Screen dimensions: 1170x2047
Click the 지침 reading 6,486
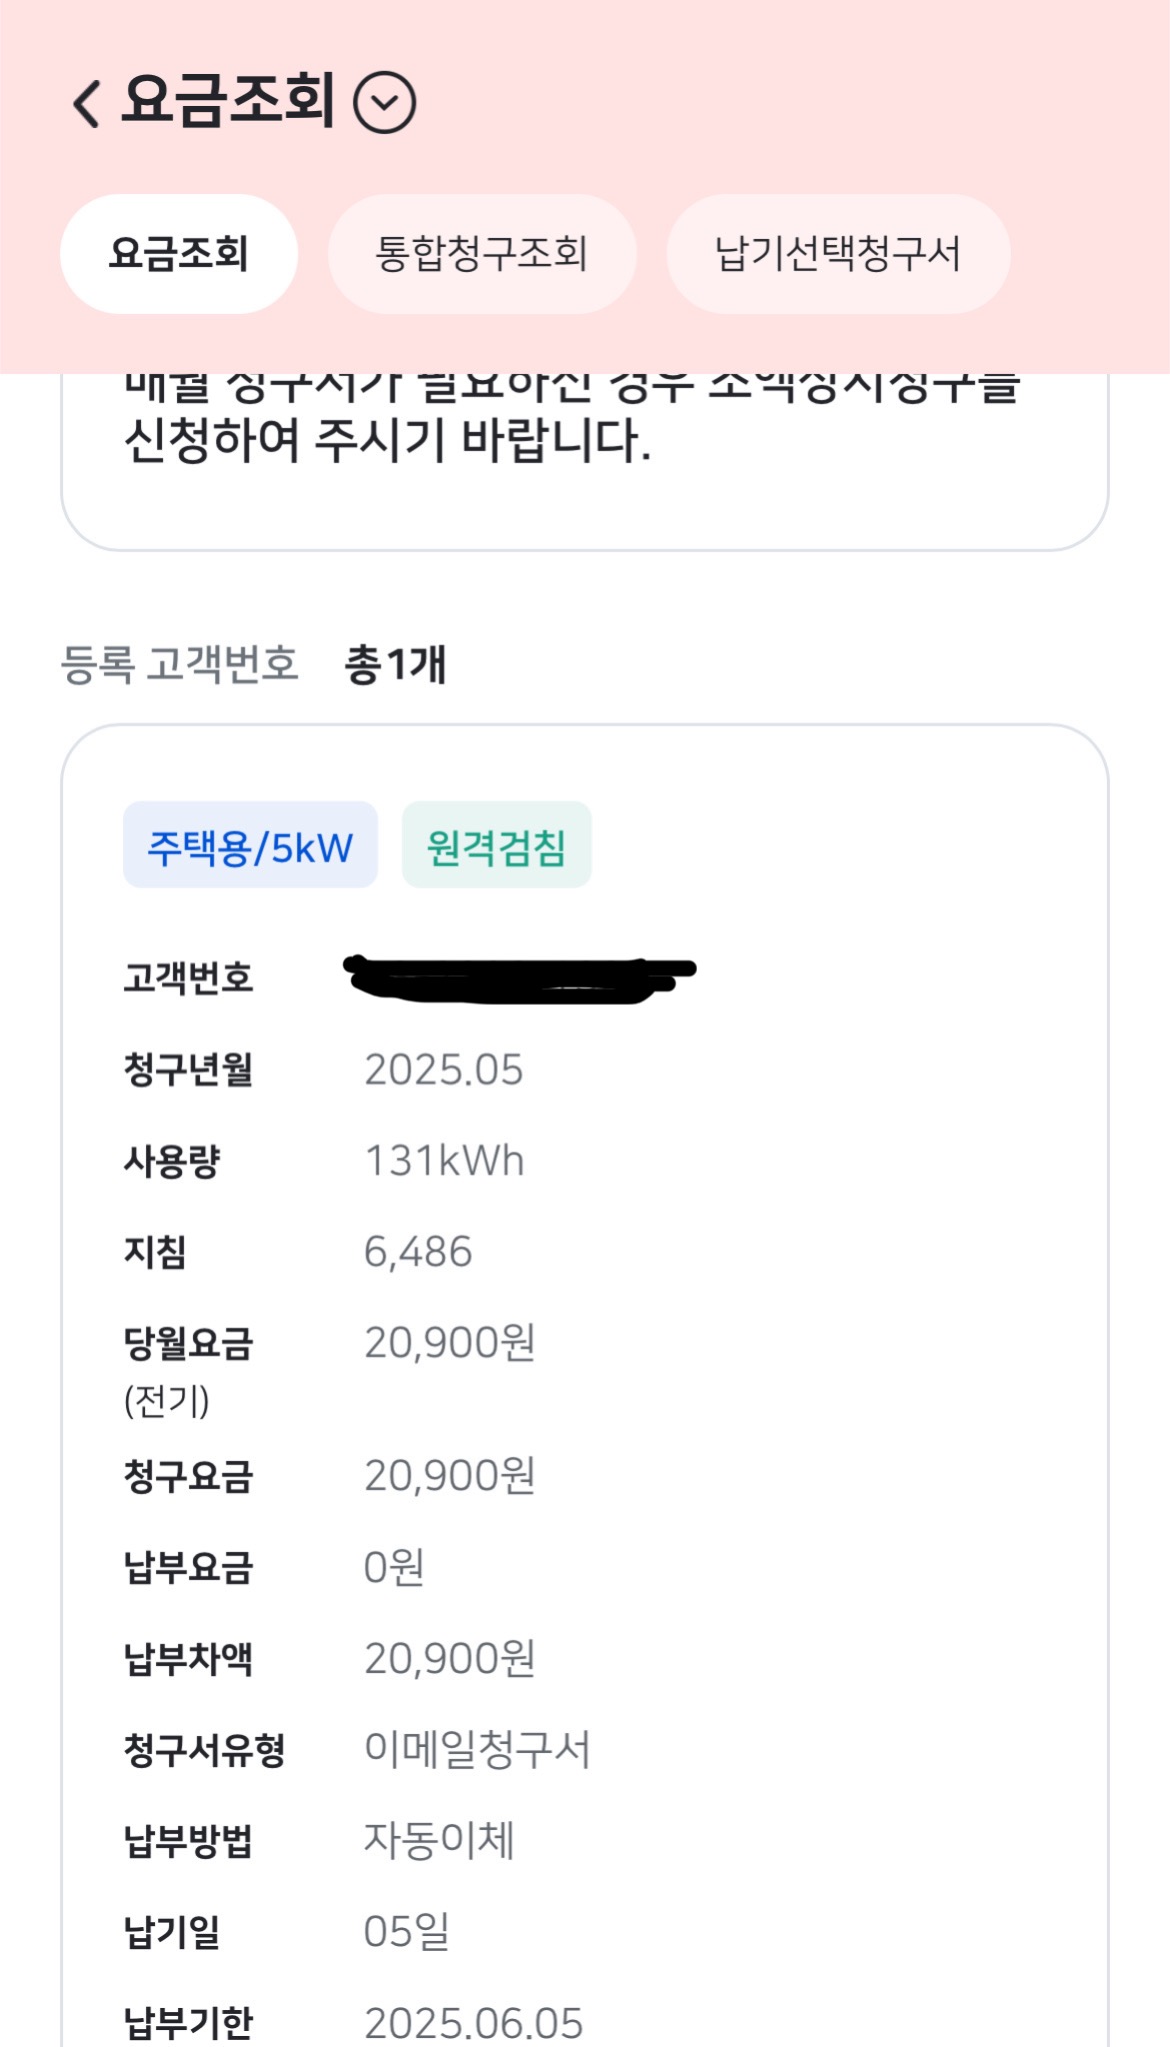coord(417,1252)
